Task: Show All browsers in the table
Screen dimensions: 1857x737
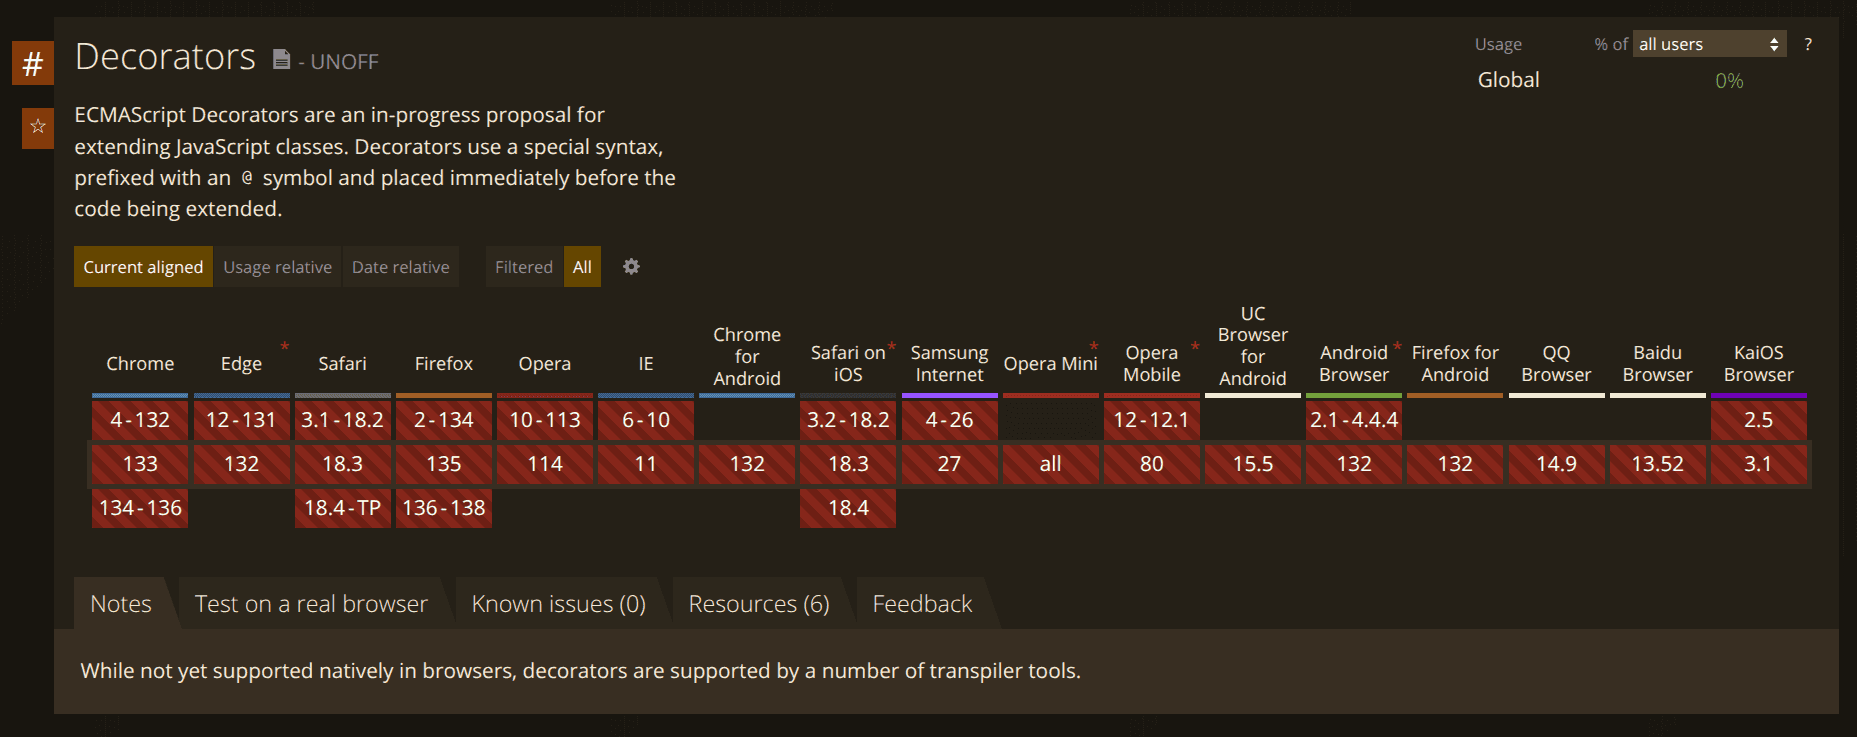Action: click(582, 267)
